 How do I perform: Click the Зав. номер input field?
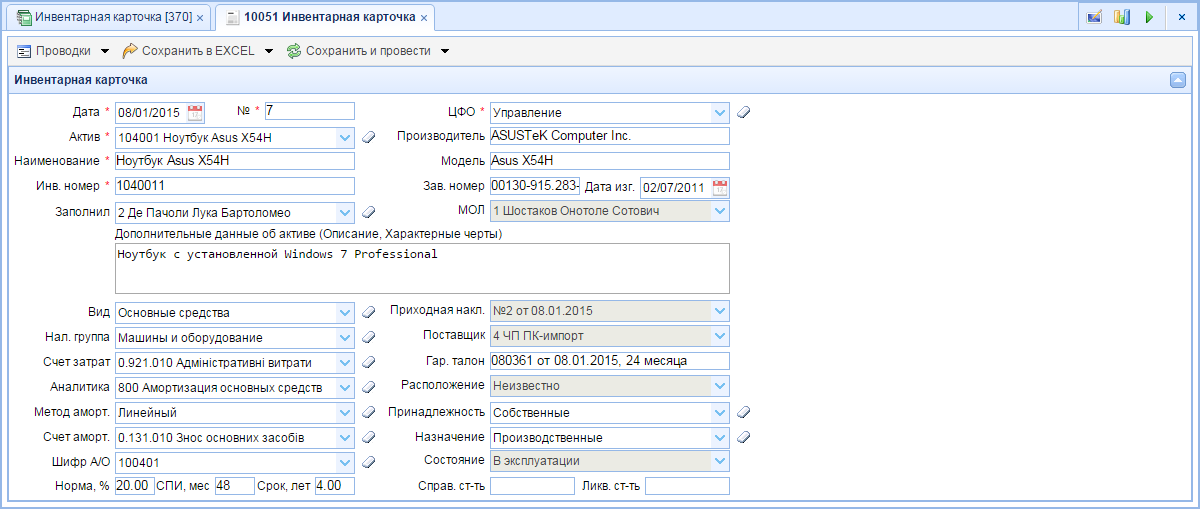point(535,185)
